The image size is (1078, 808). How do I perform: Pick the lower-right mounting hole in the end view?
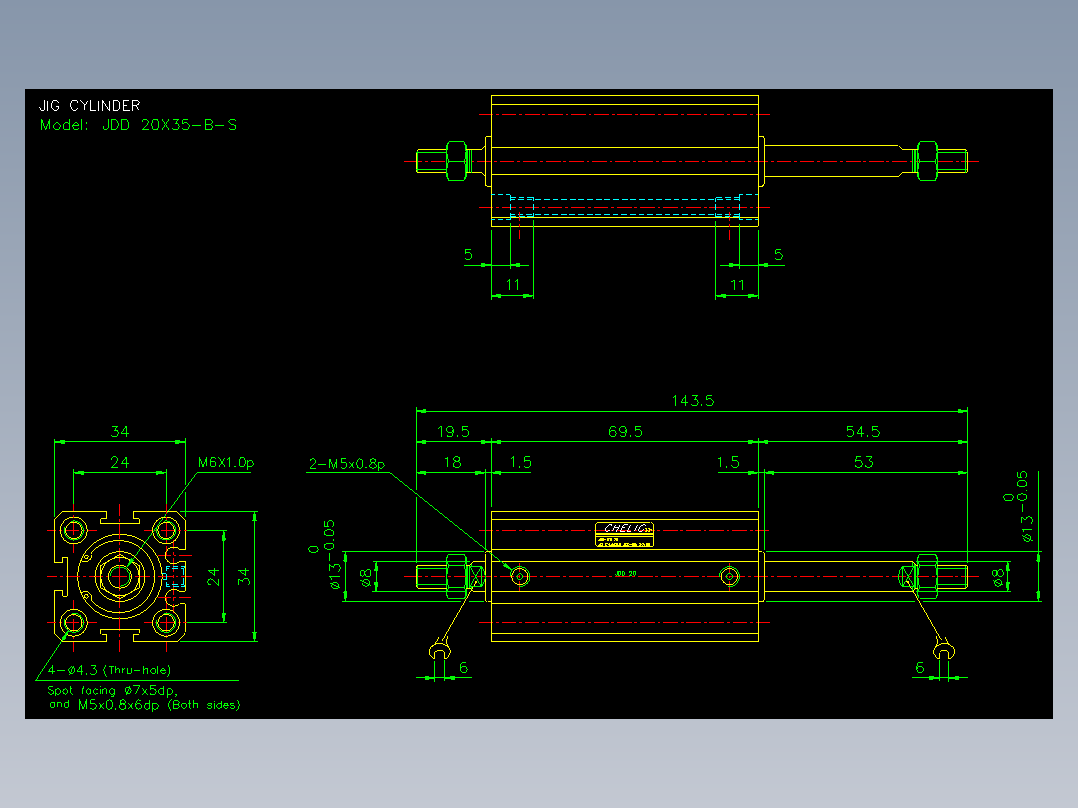coord(166,623)
